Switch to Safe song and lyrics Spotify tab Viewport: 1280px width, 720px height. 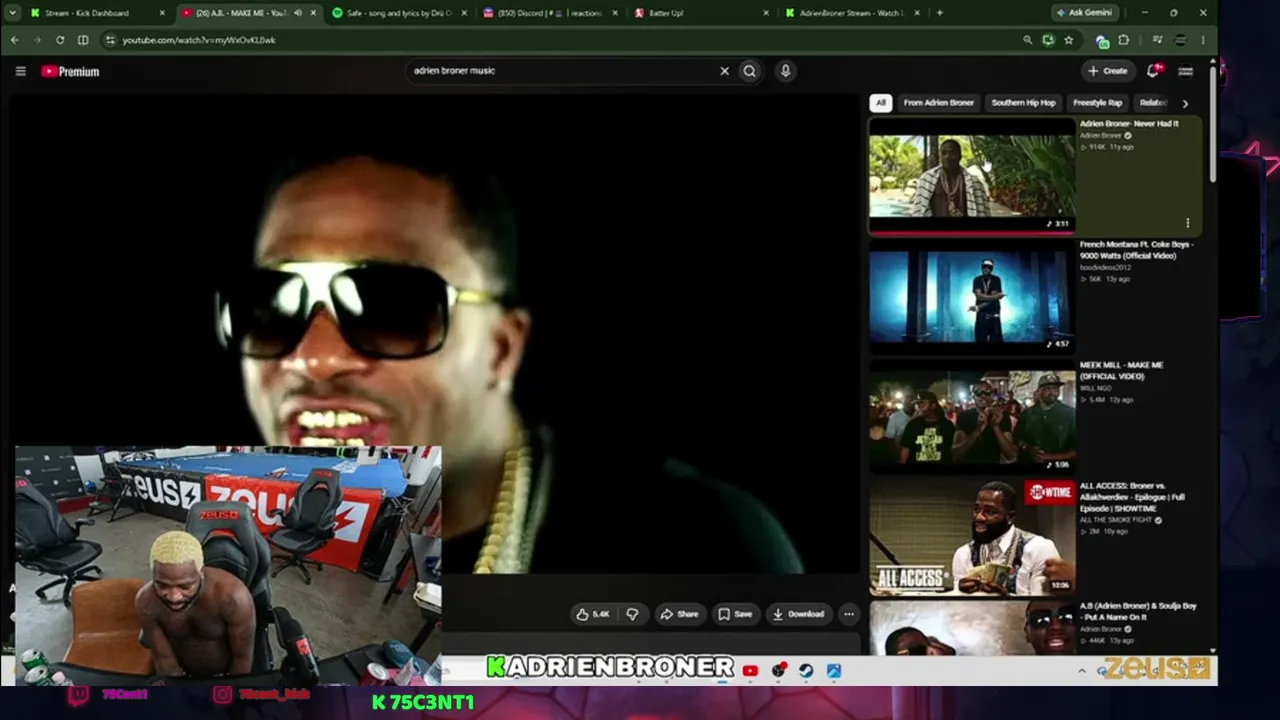(x=399, y=13)
